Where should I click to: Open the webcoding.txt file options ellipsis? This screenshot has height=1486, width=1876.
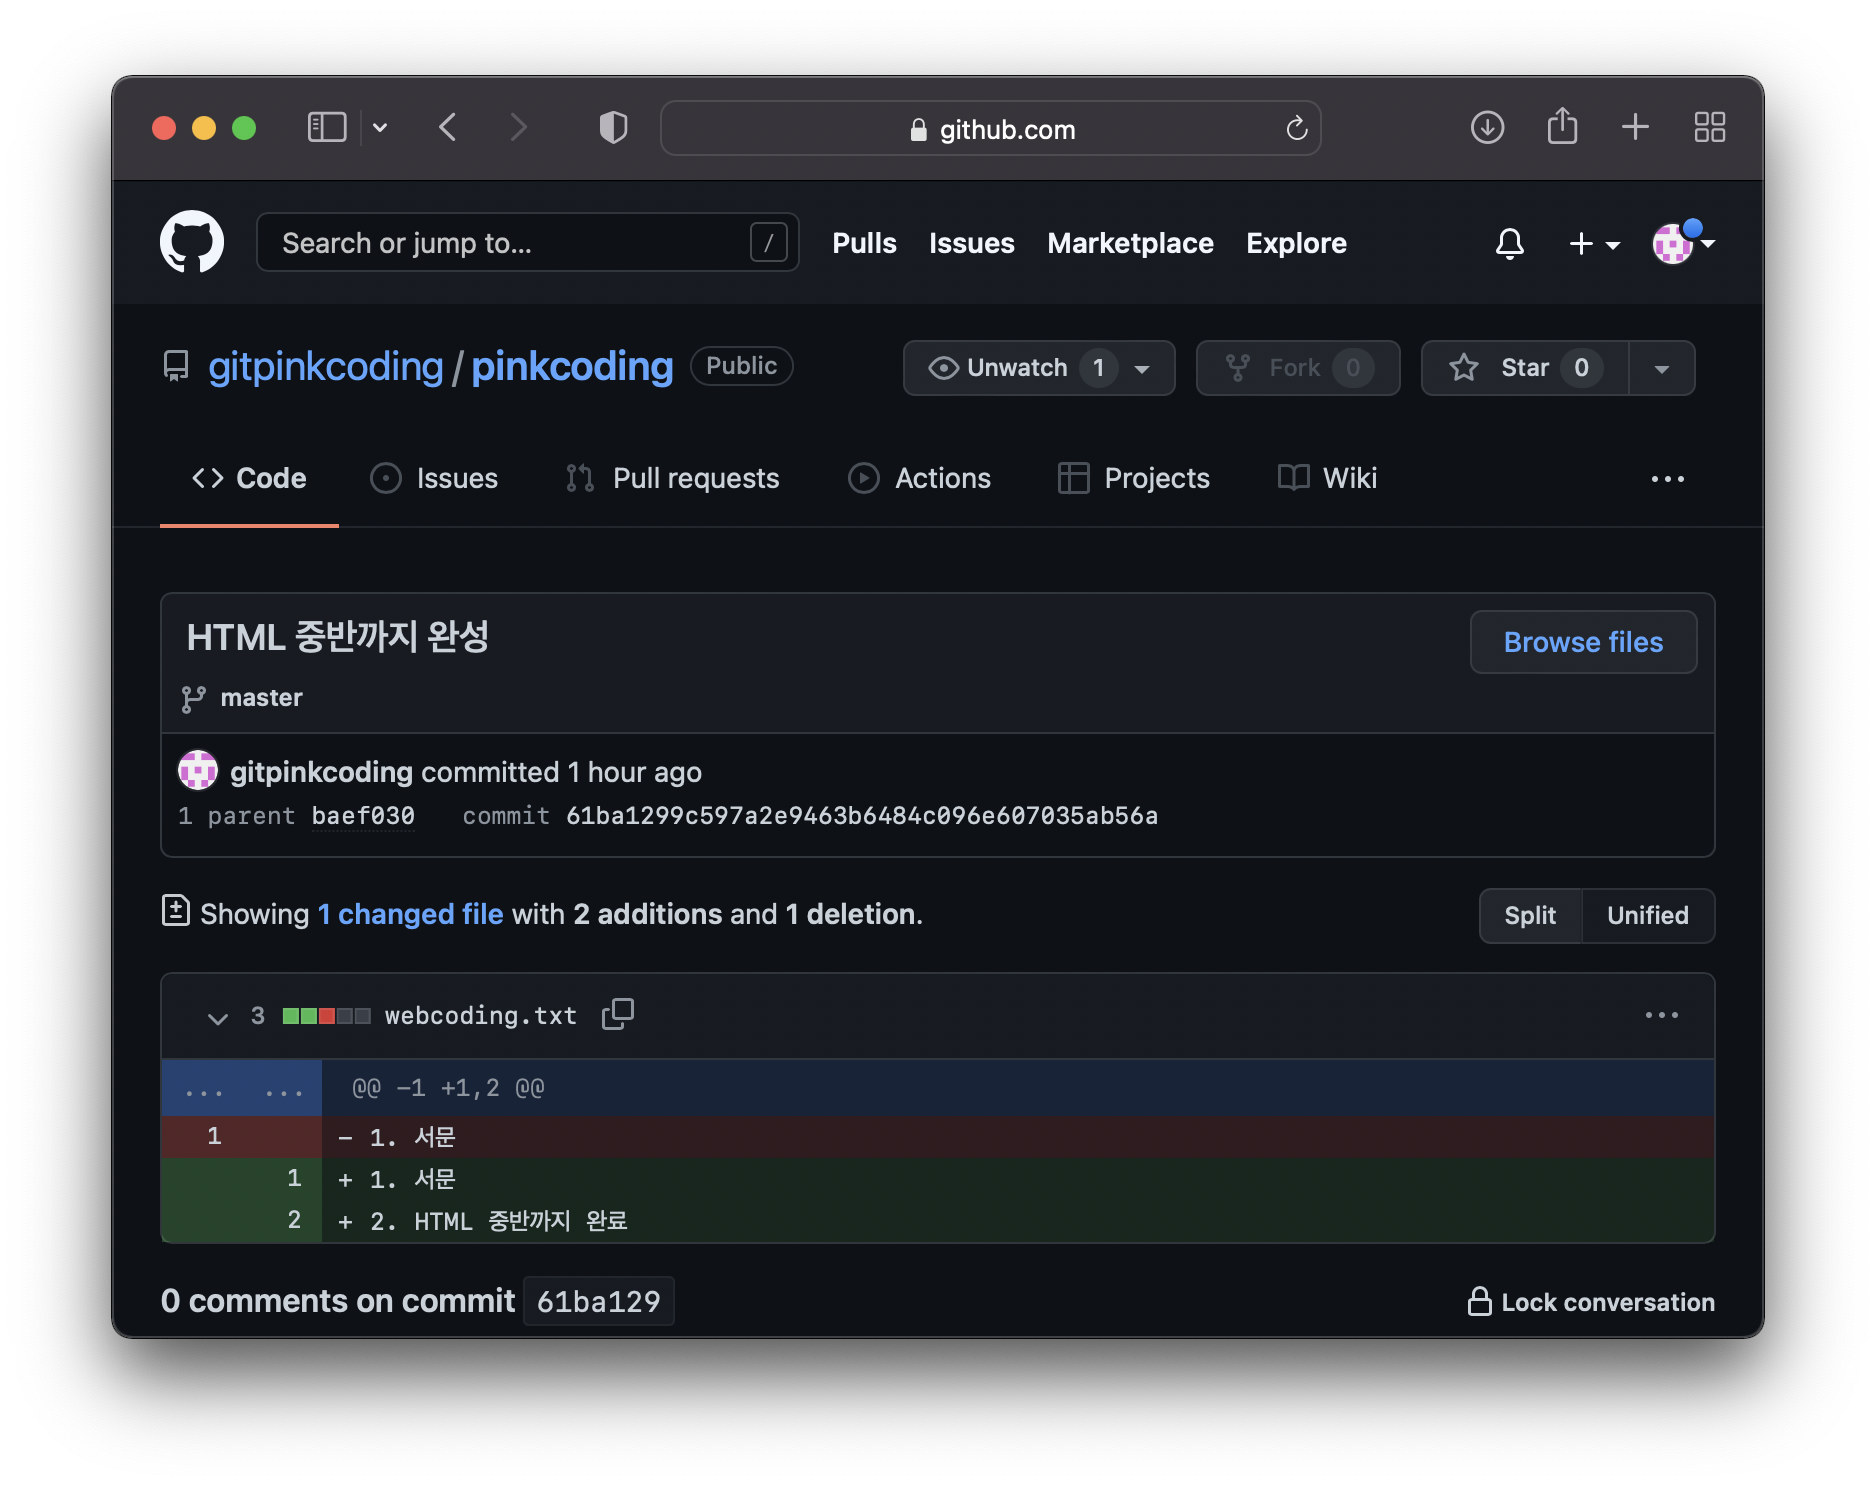pos(1662,1015)
